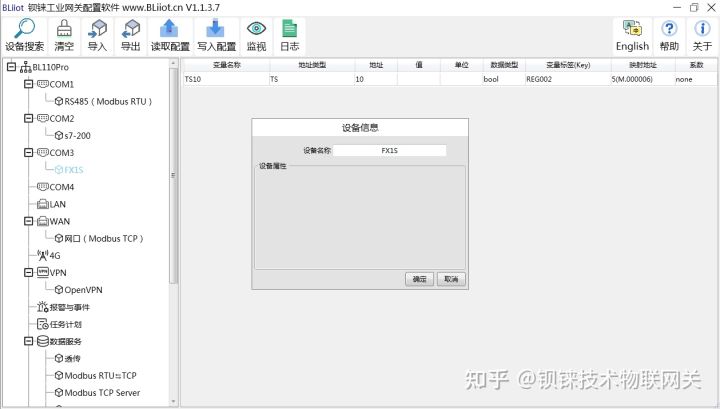The height and width of the screenshot is (409, 720).
Task: Click the 映射地址 column header
Action: [643, 65]
